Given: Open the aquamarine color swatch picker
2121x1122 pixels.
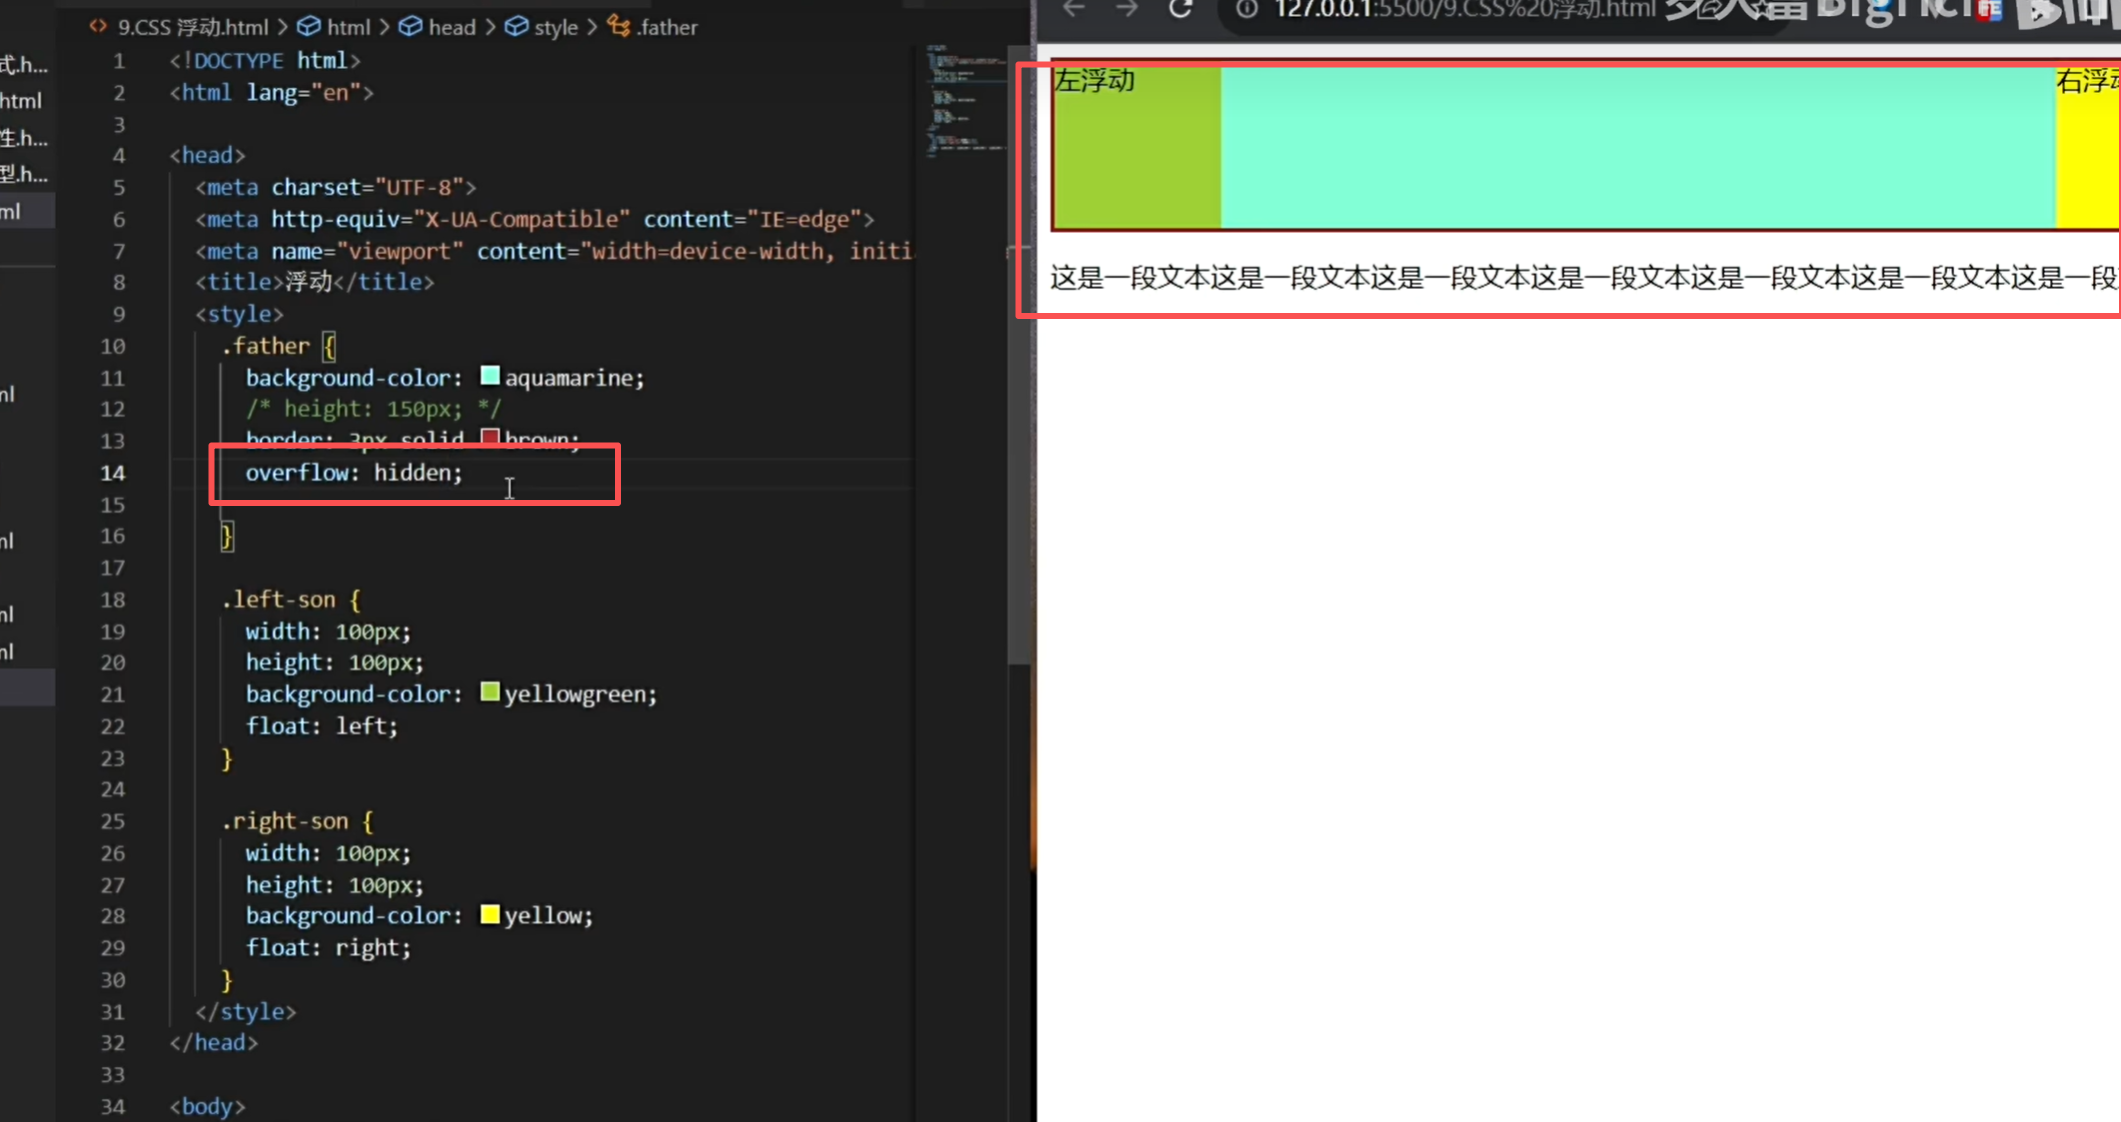Looking at the screenshot, I should point(490,376).
